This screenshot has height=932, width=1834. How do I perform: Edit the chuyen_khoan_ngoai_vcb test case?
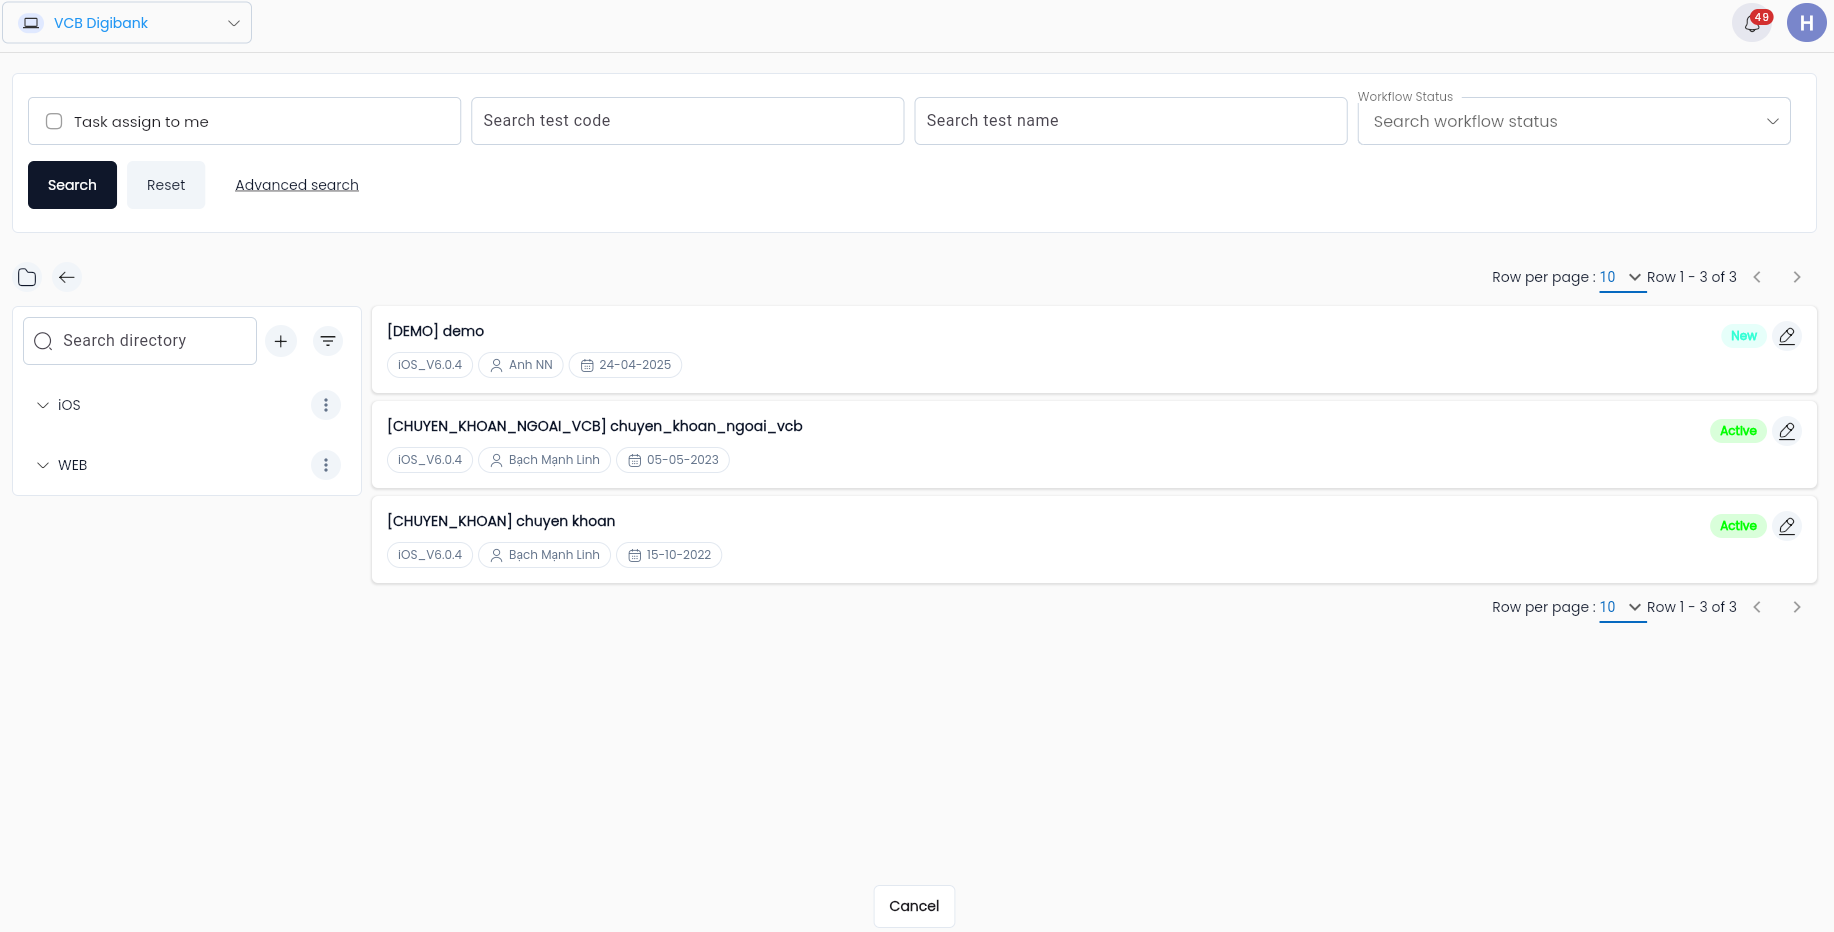pyautogui.click(x=1787, y=431)
